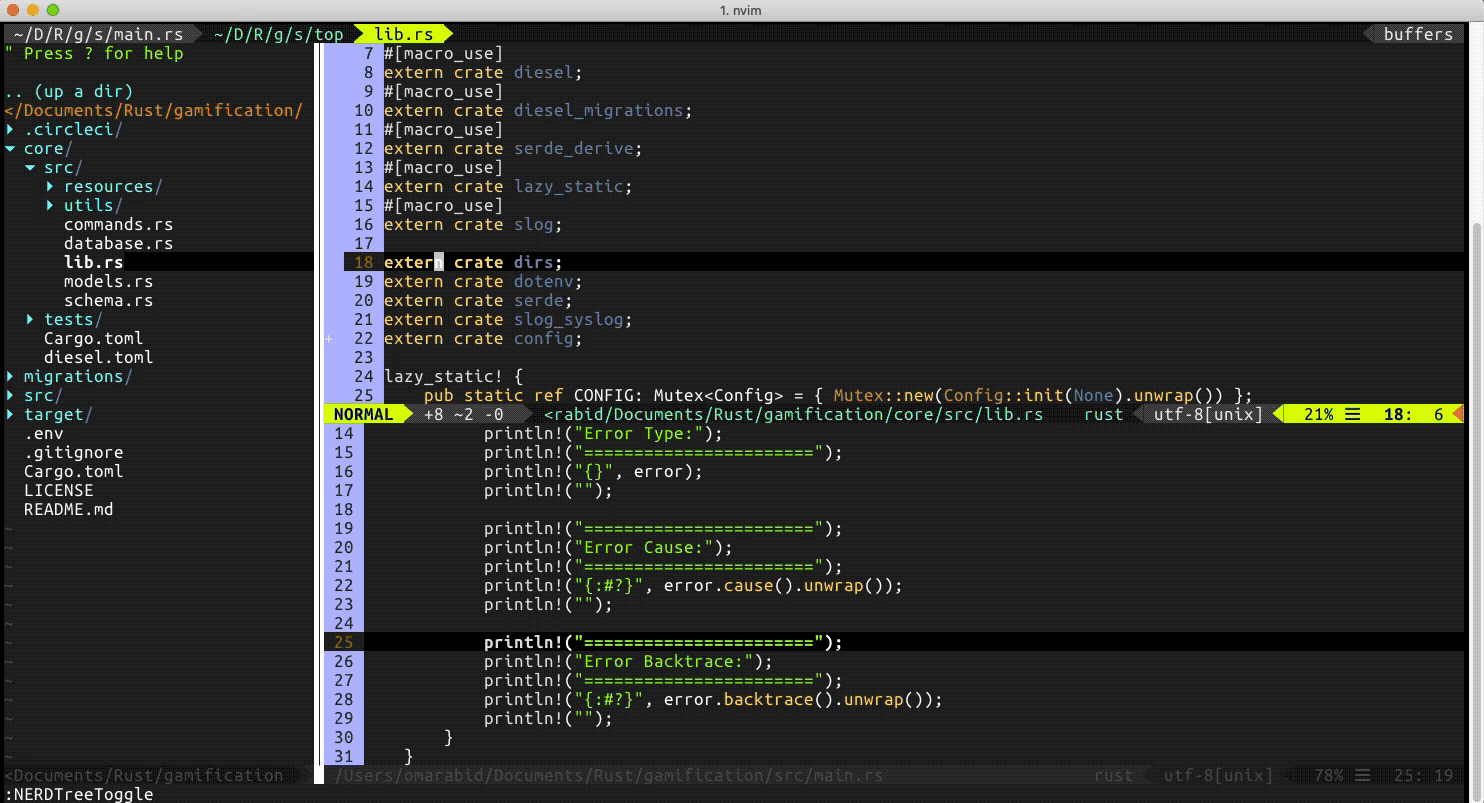Click the 21% position indicator
The image size is (1484, 803).
[x=1318, y=414]
